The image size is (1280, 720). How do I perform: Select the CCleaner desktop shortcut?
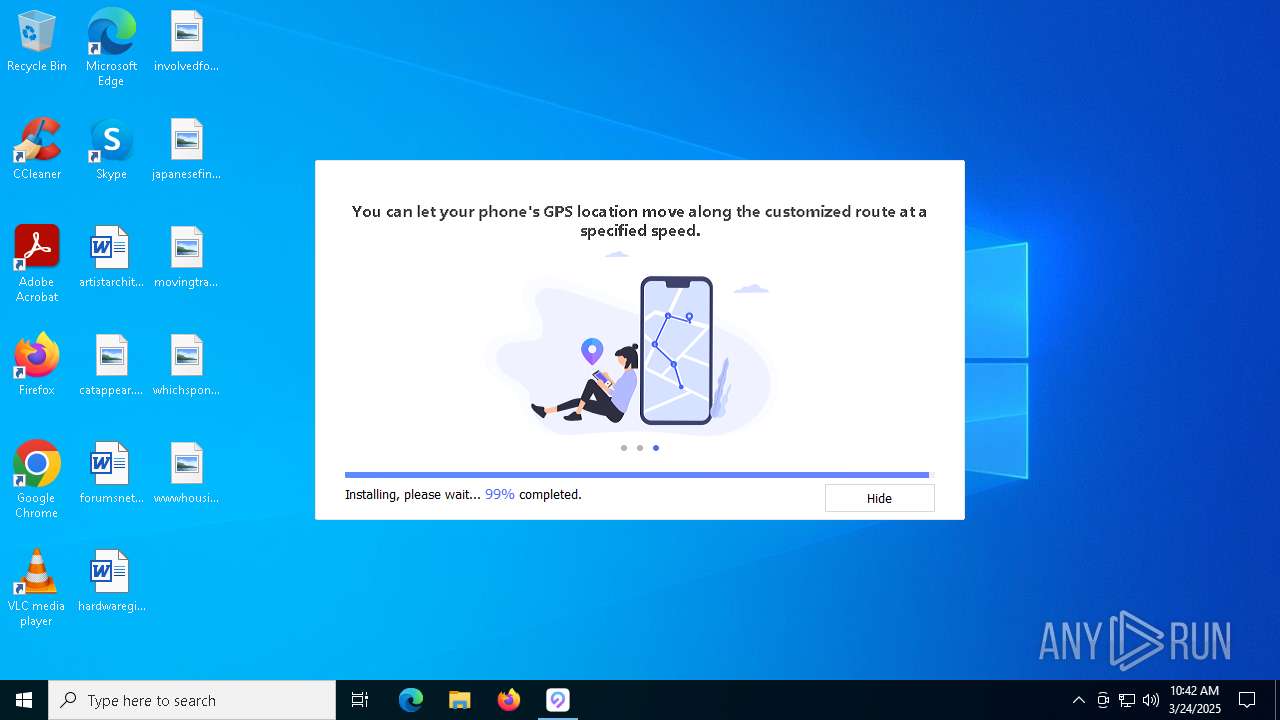tap(37, 149)
